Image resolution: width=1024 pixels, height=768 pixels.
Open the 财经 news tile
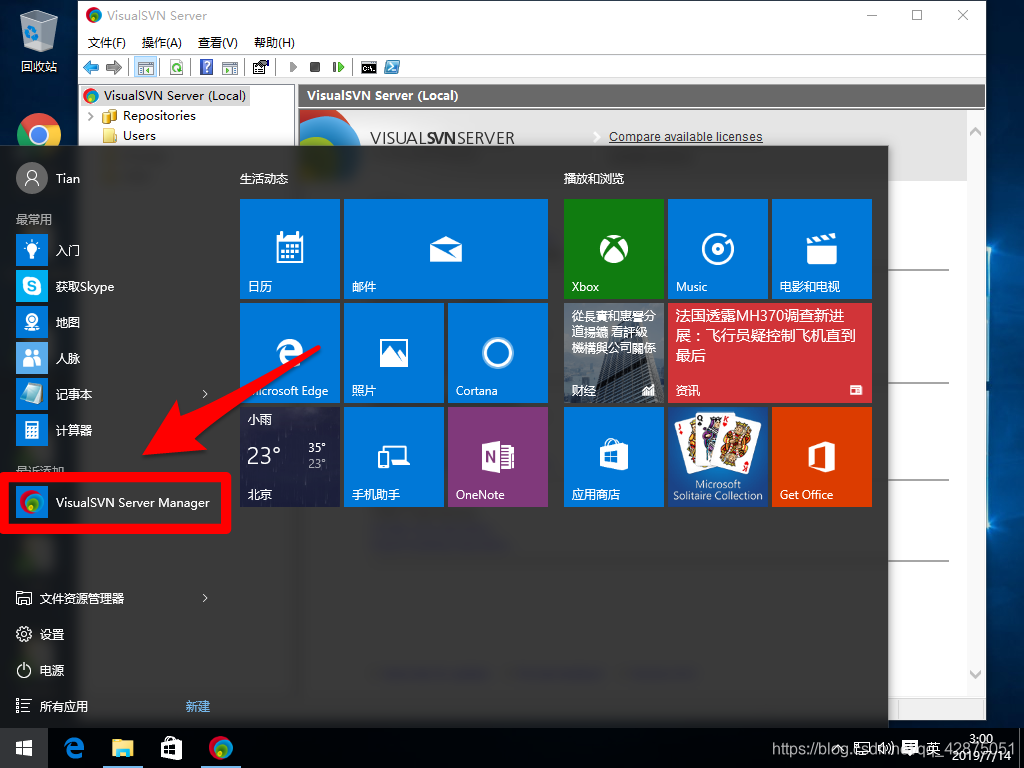pyautogui.click(x=614, y=353)
